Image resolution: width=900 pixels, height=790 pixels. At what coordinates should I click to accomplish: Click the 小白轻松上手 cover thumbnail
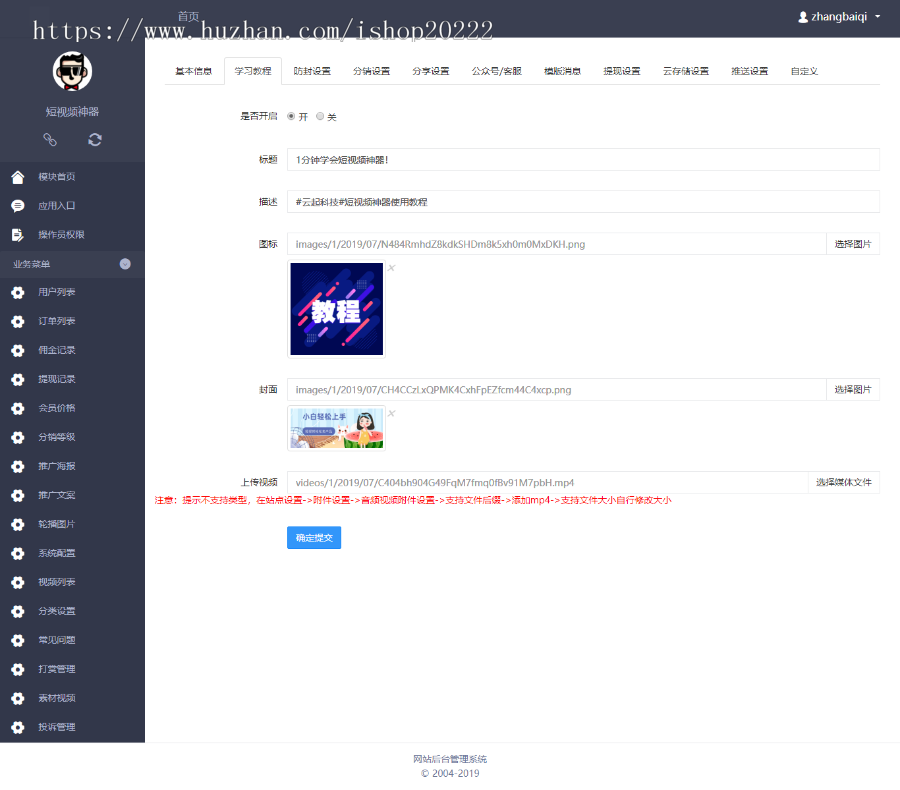336,428
